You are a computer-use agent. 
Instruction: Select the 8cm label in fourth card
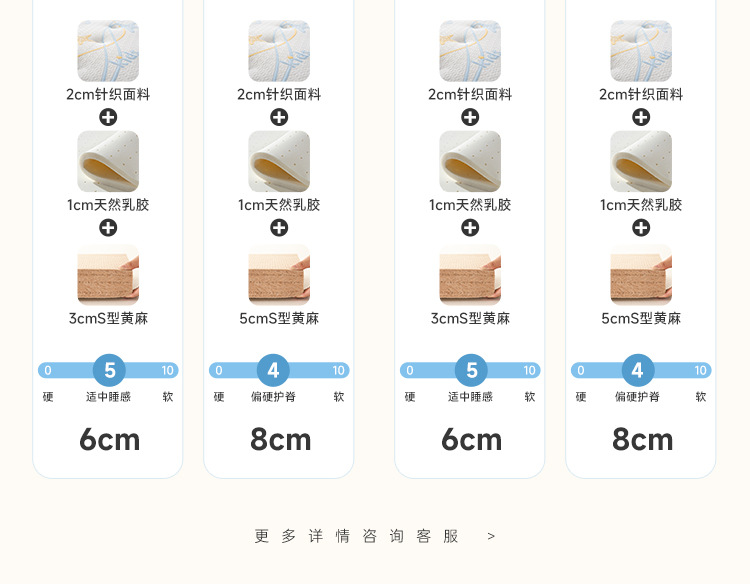pyautogui.click(x=642, y=440)
